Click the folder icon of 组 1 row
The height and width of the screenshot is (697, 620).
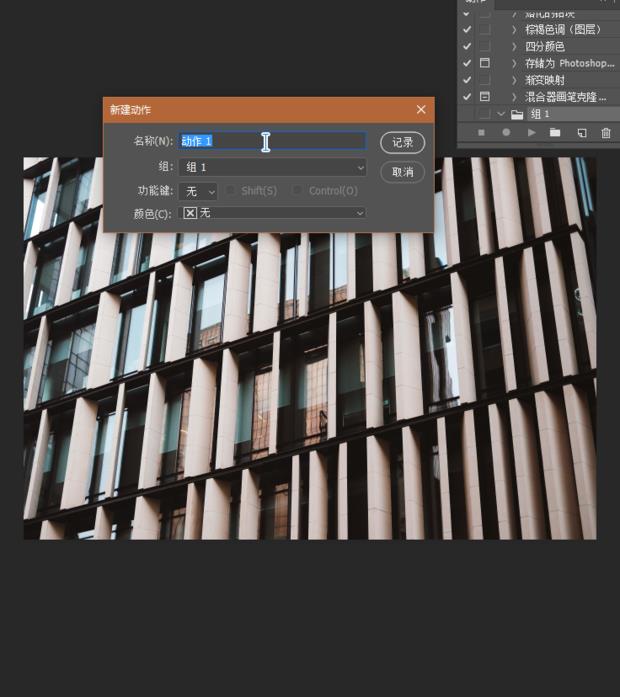pyautogui.click(x=517, y=115)
